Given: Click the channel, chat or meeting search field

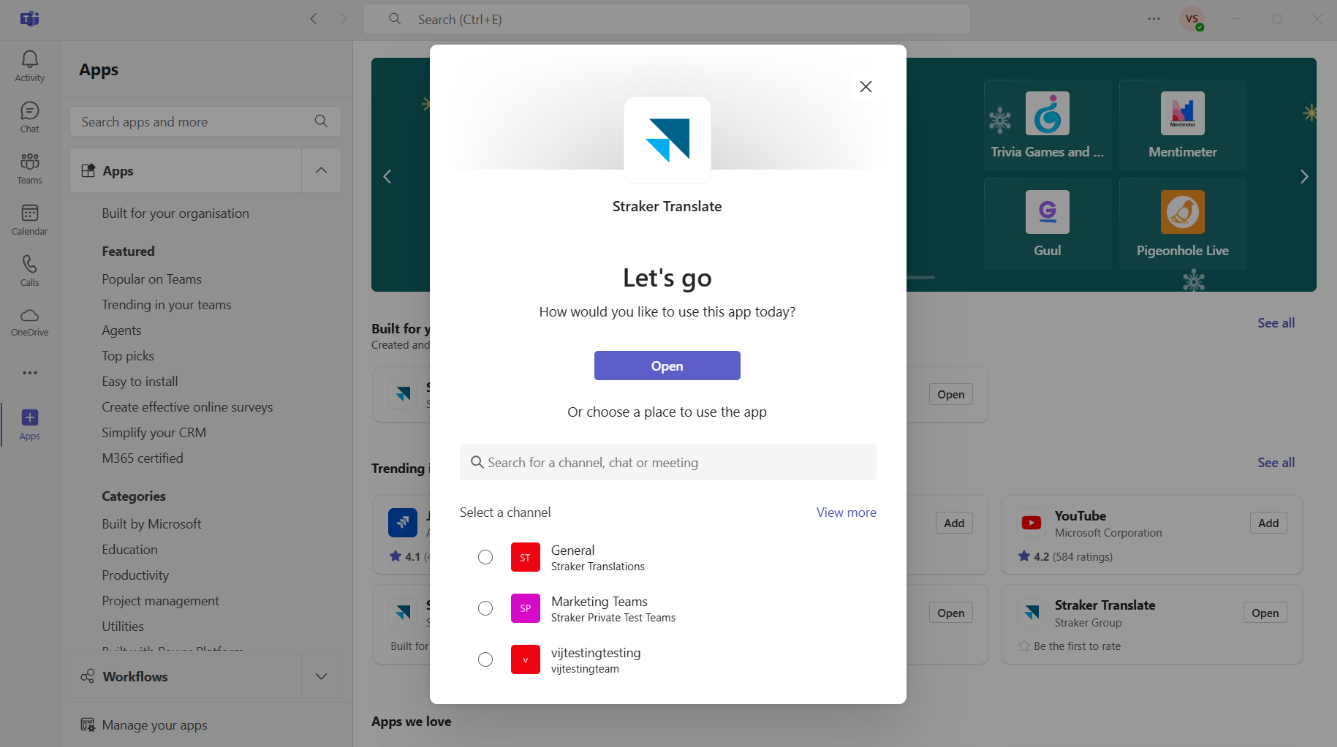Looking at the screenshot, I should [668, 462].
